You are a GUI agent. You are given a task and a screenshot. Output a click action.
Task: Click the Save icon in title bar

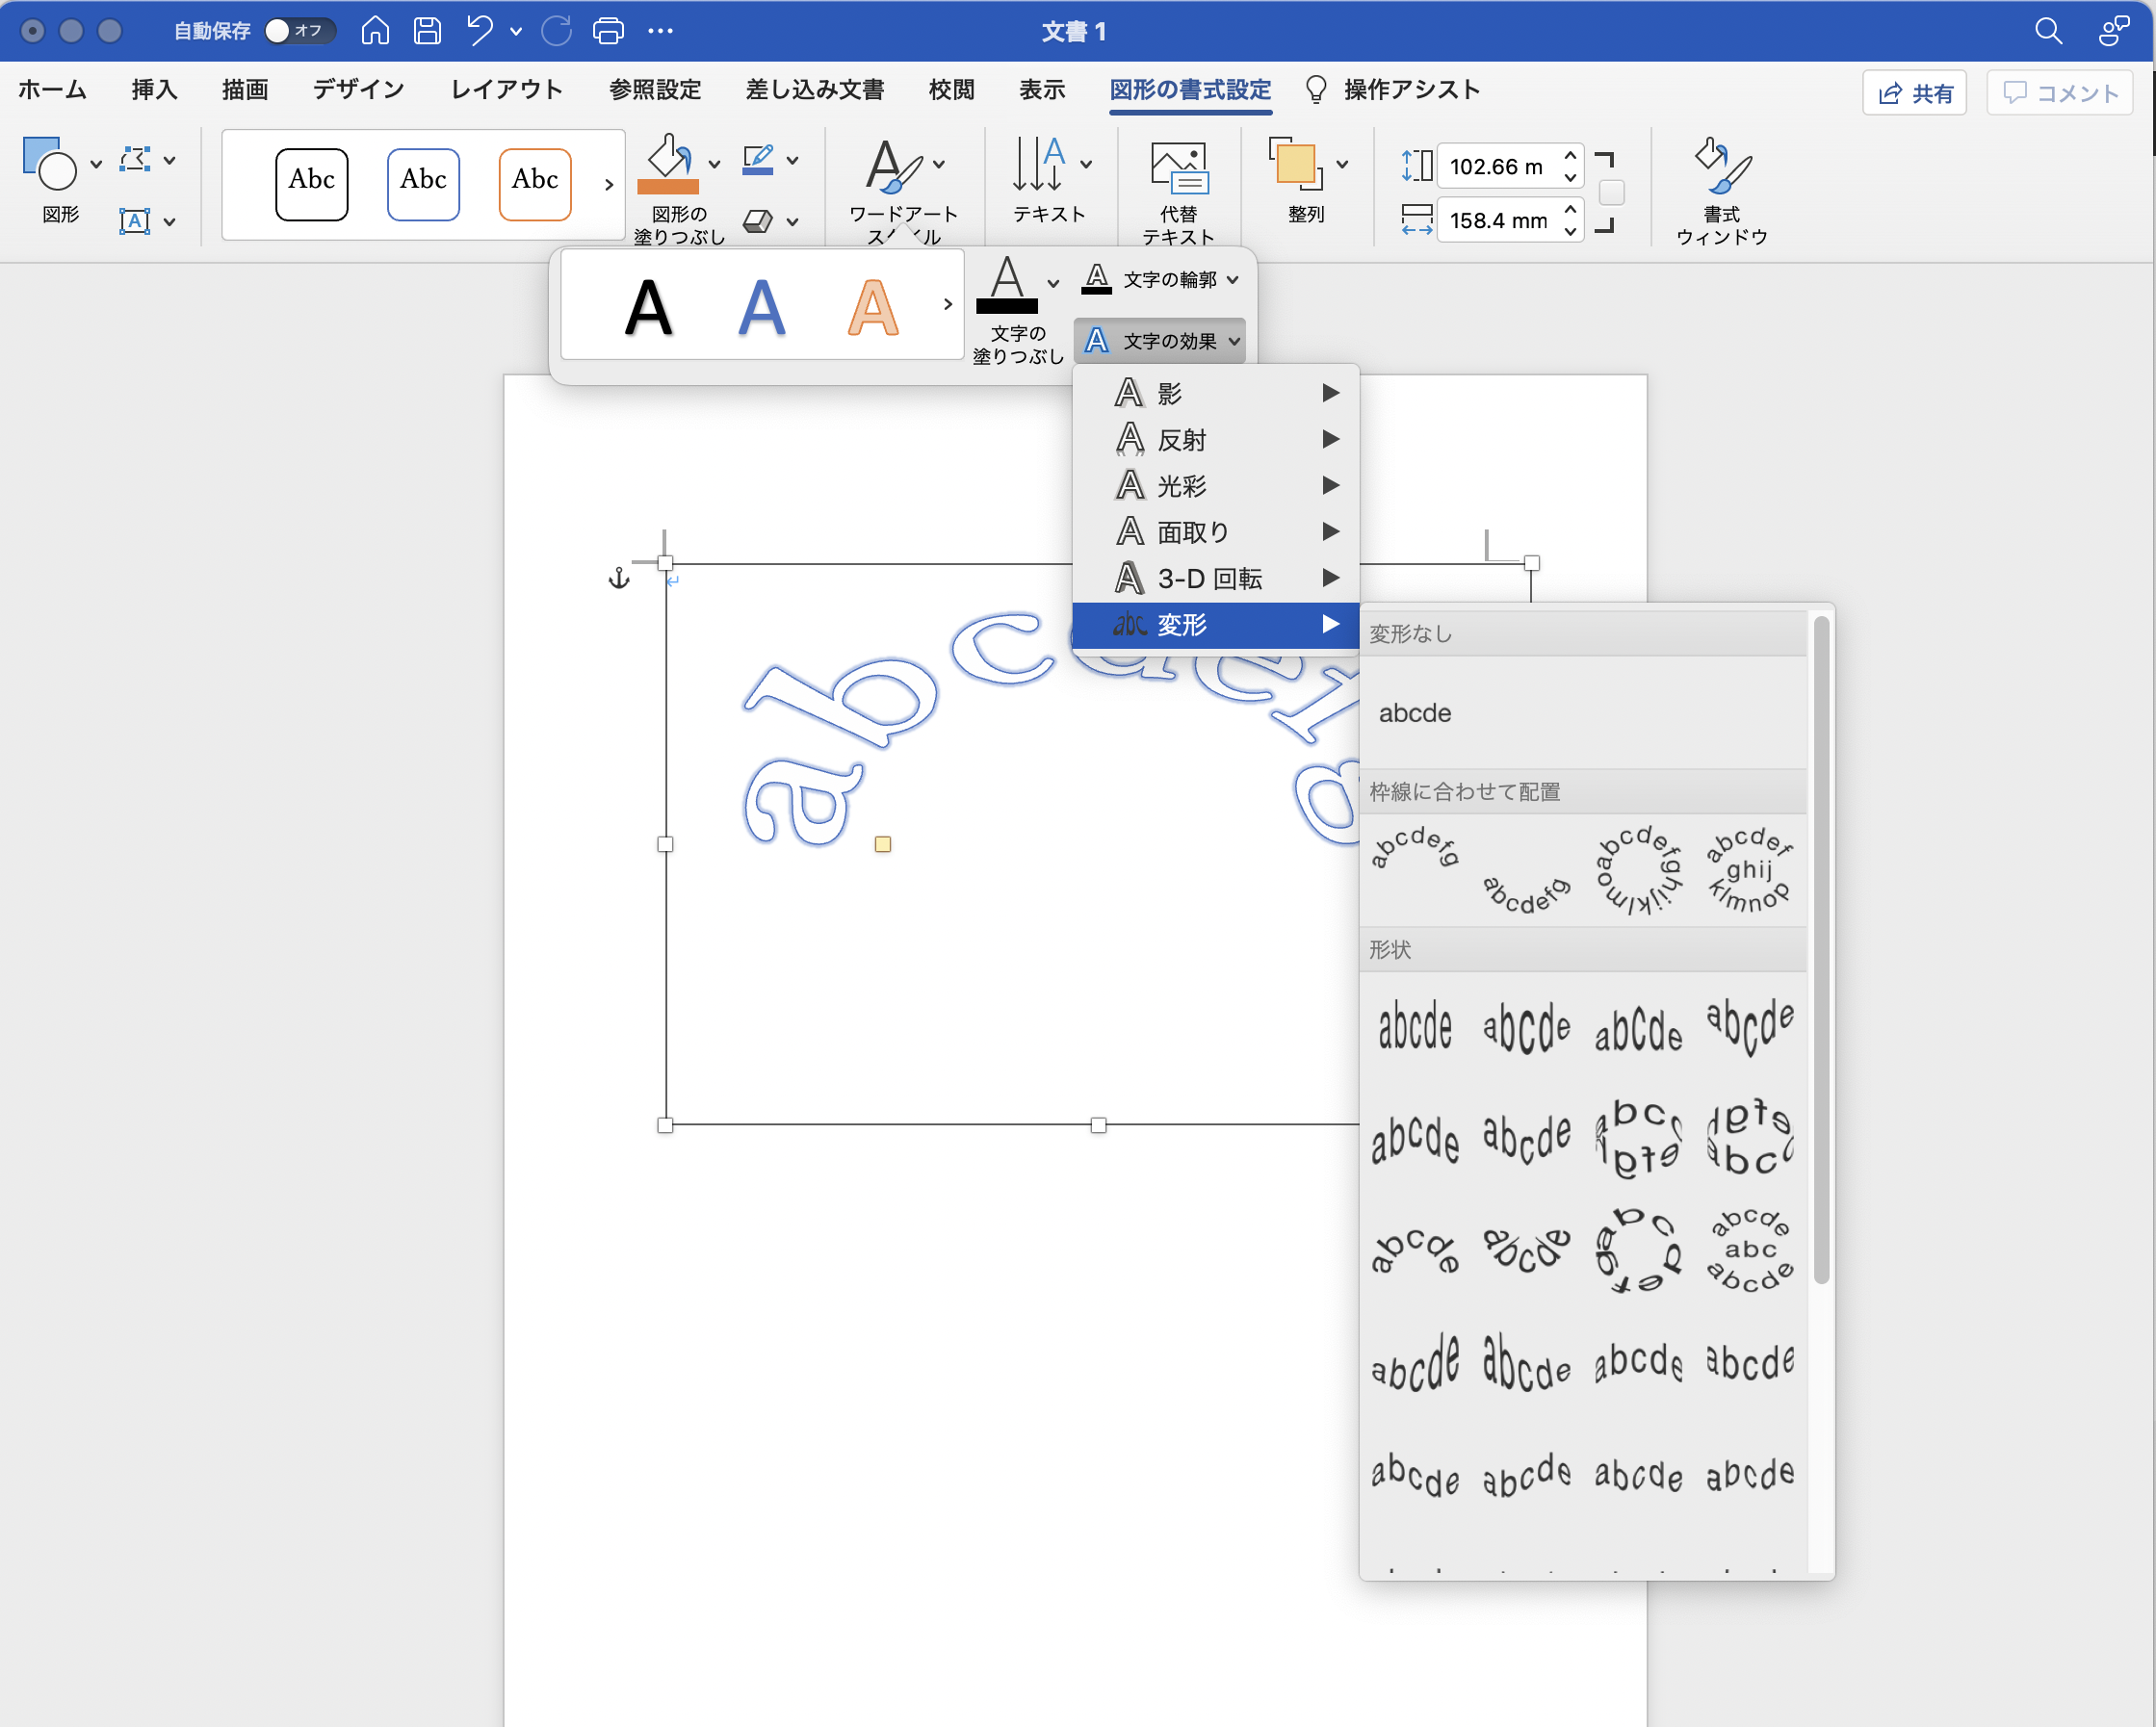(x=427, y=31)
